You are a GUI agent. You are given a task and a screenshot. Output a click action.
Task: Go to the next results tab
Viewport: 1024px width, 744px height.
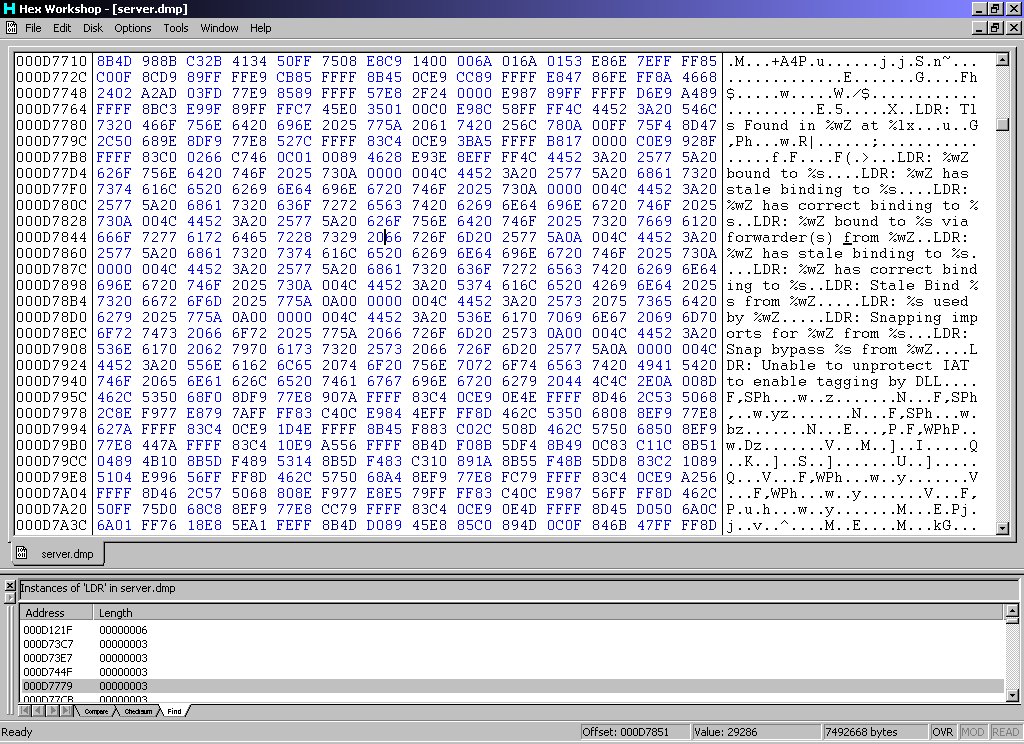pos(51,711)
